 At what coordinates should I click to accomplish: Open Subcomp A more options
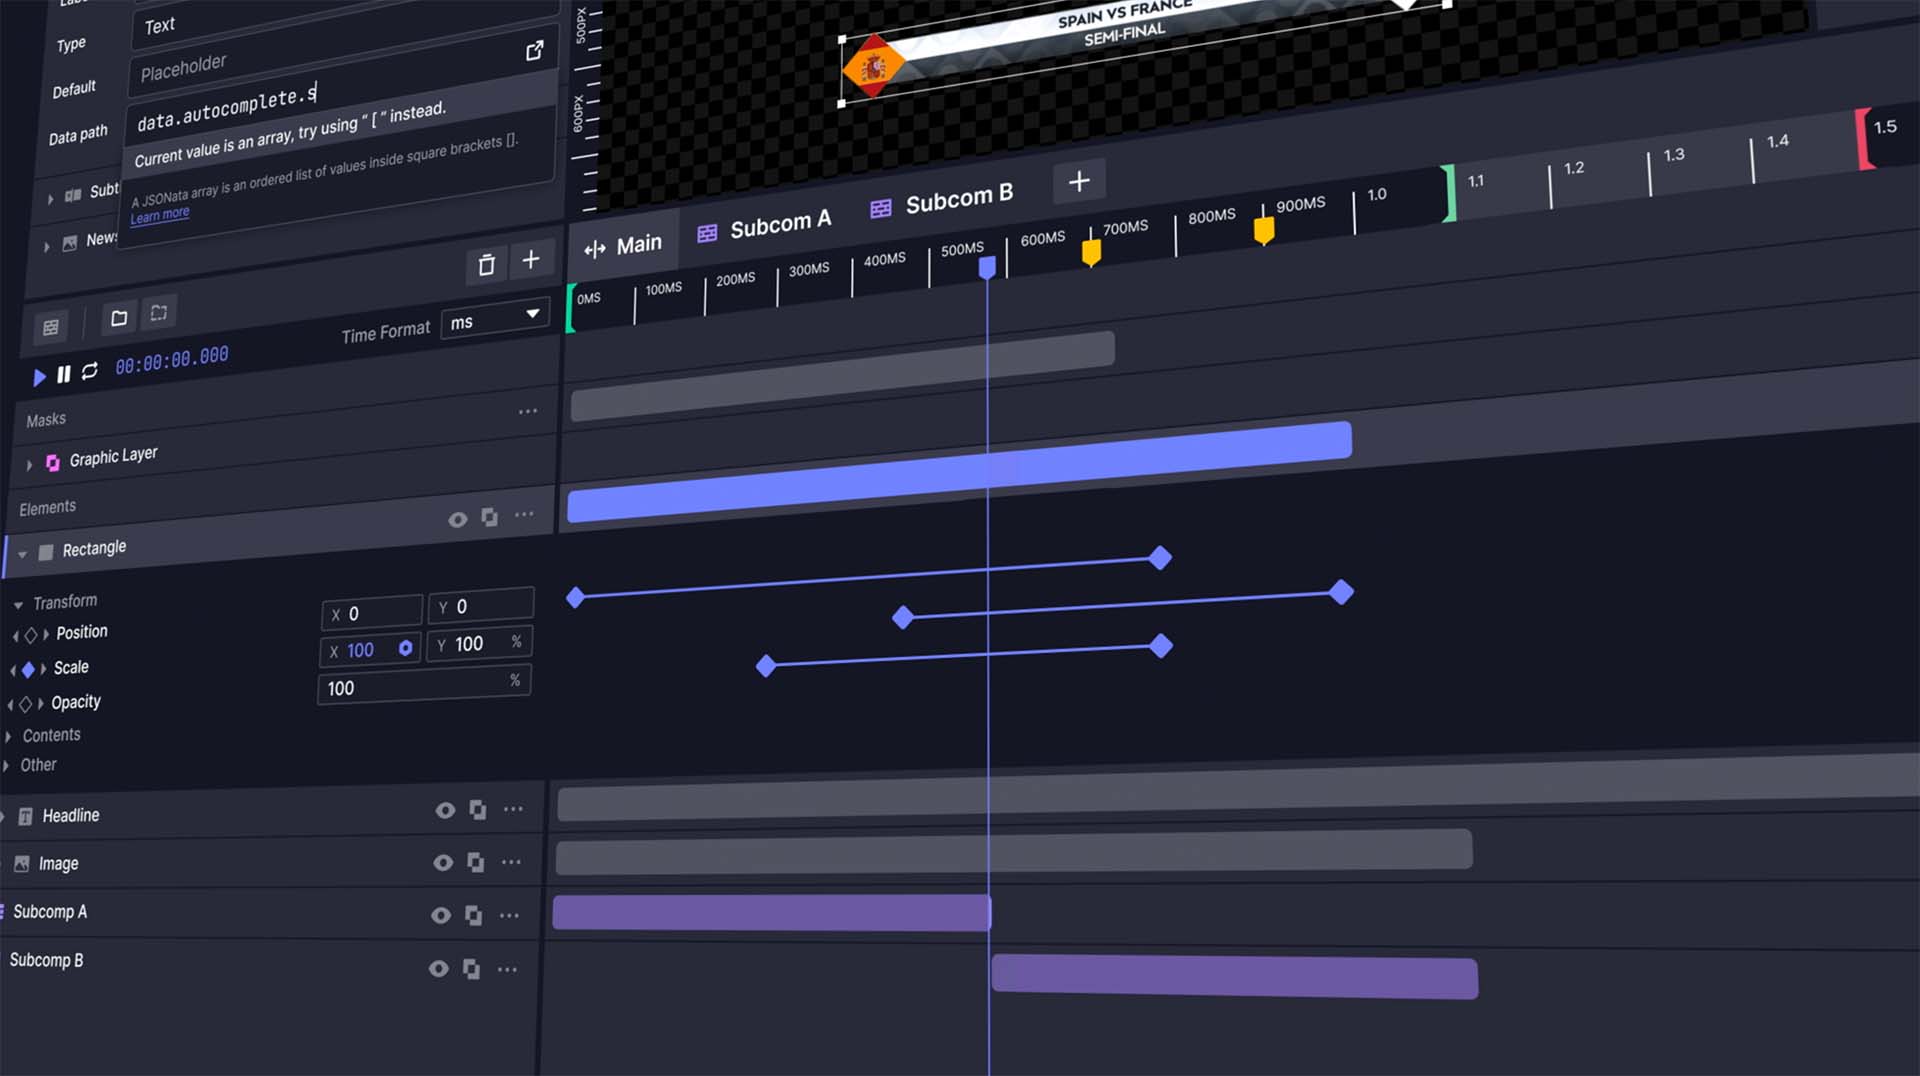509,915
